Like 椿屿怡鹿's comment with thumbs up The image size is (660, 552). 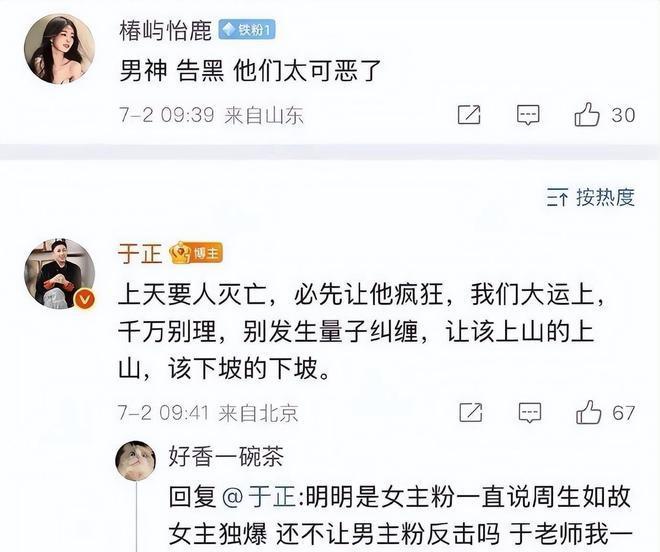[x=587, y=114]
